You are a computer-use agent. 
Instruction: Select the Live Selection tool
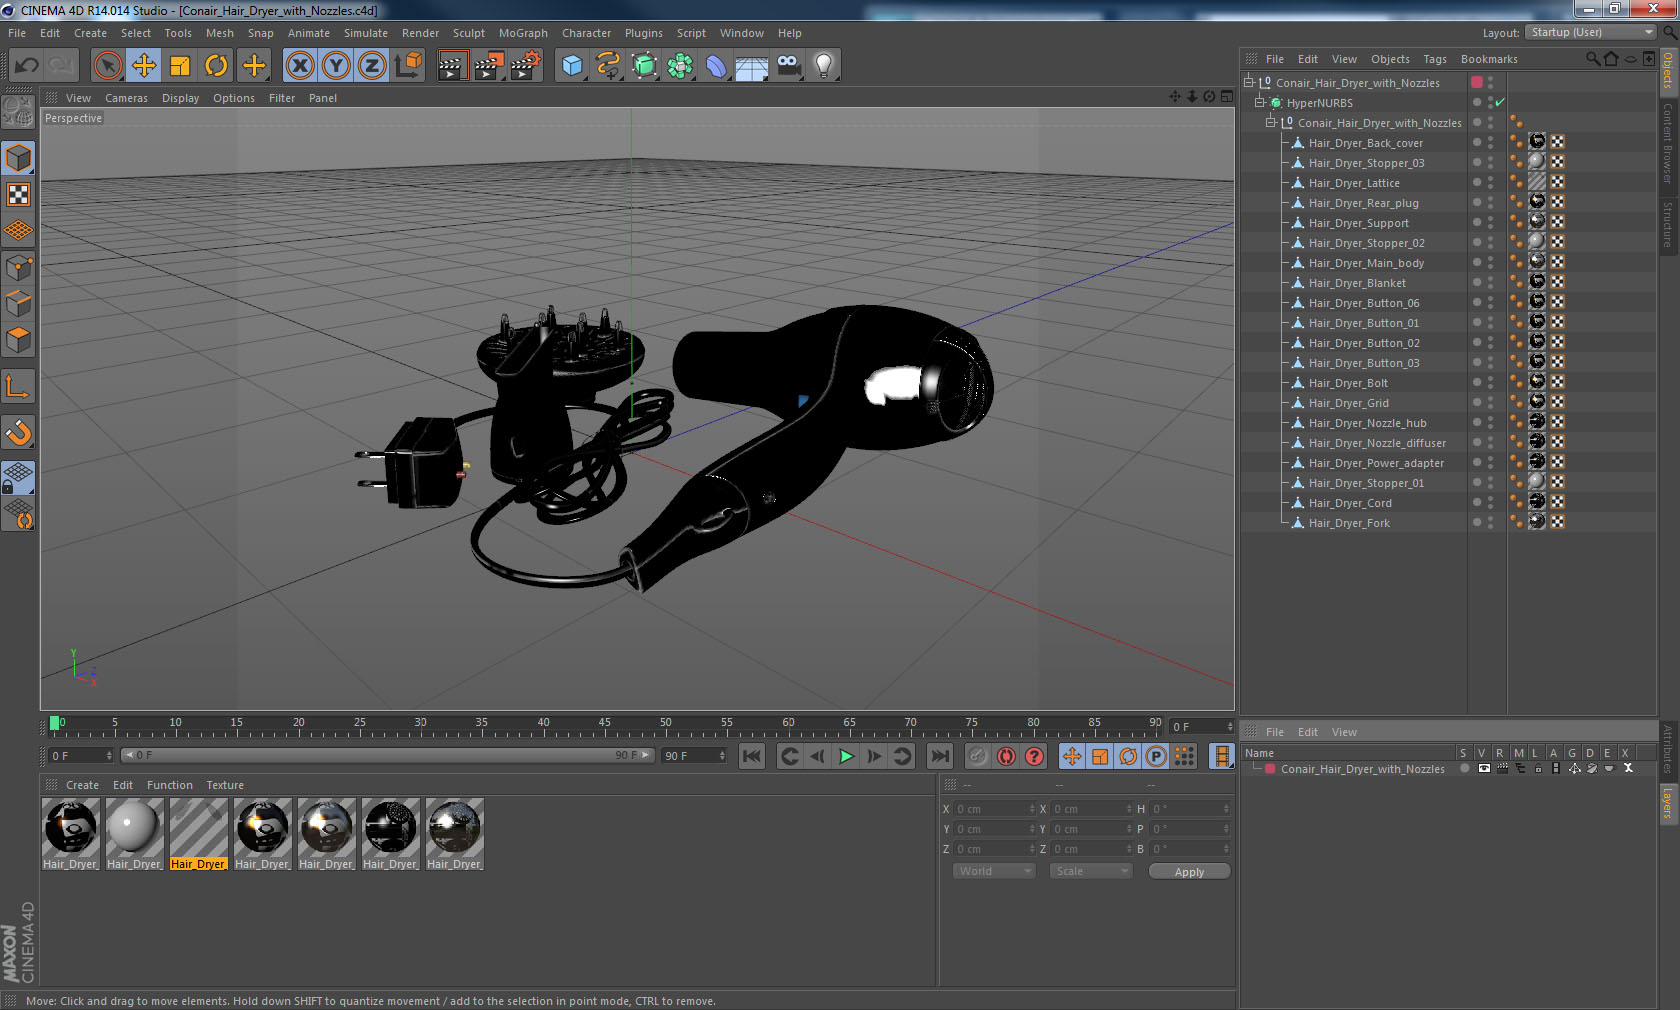tap(107, 66)
